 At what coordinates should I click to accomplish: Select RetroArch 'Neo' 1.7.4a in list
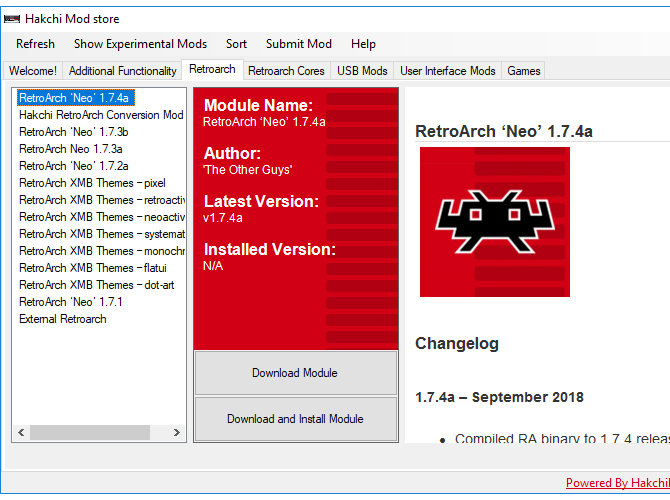click(74, 98)
